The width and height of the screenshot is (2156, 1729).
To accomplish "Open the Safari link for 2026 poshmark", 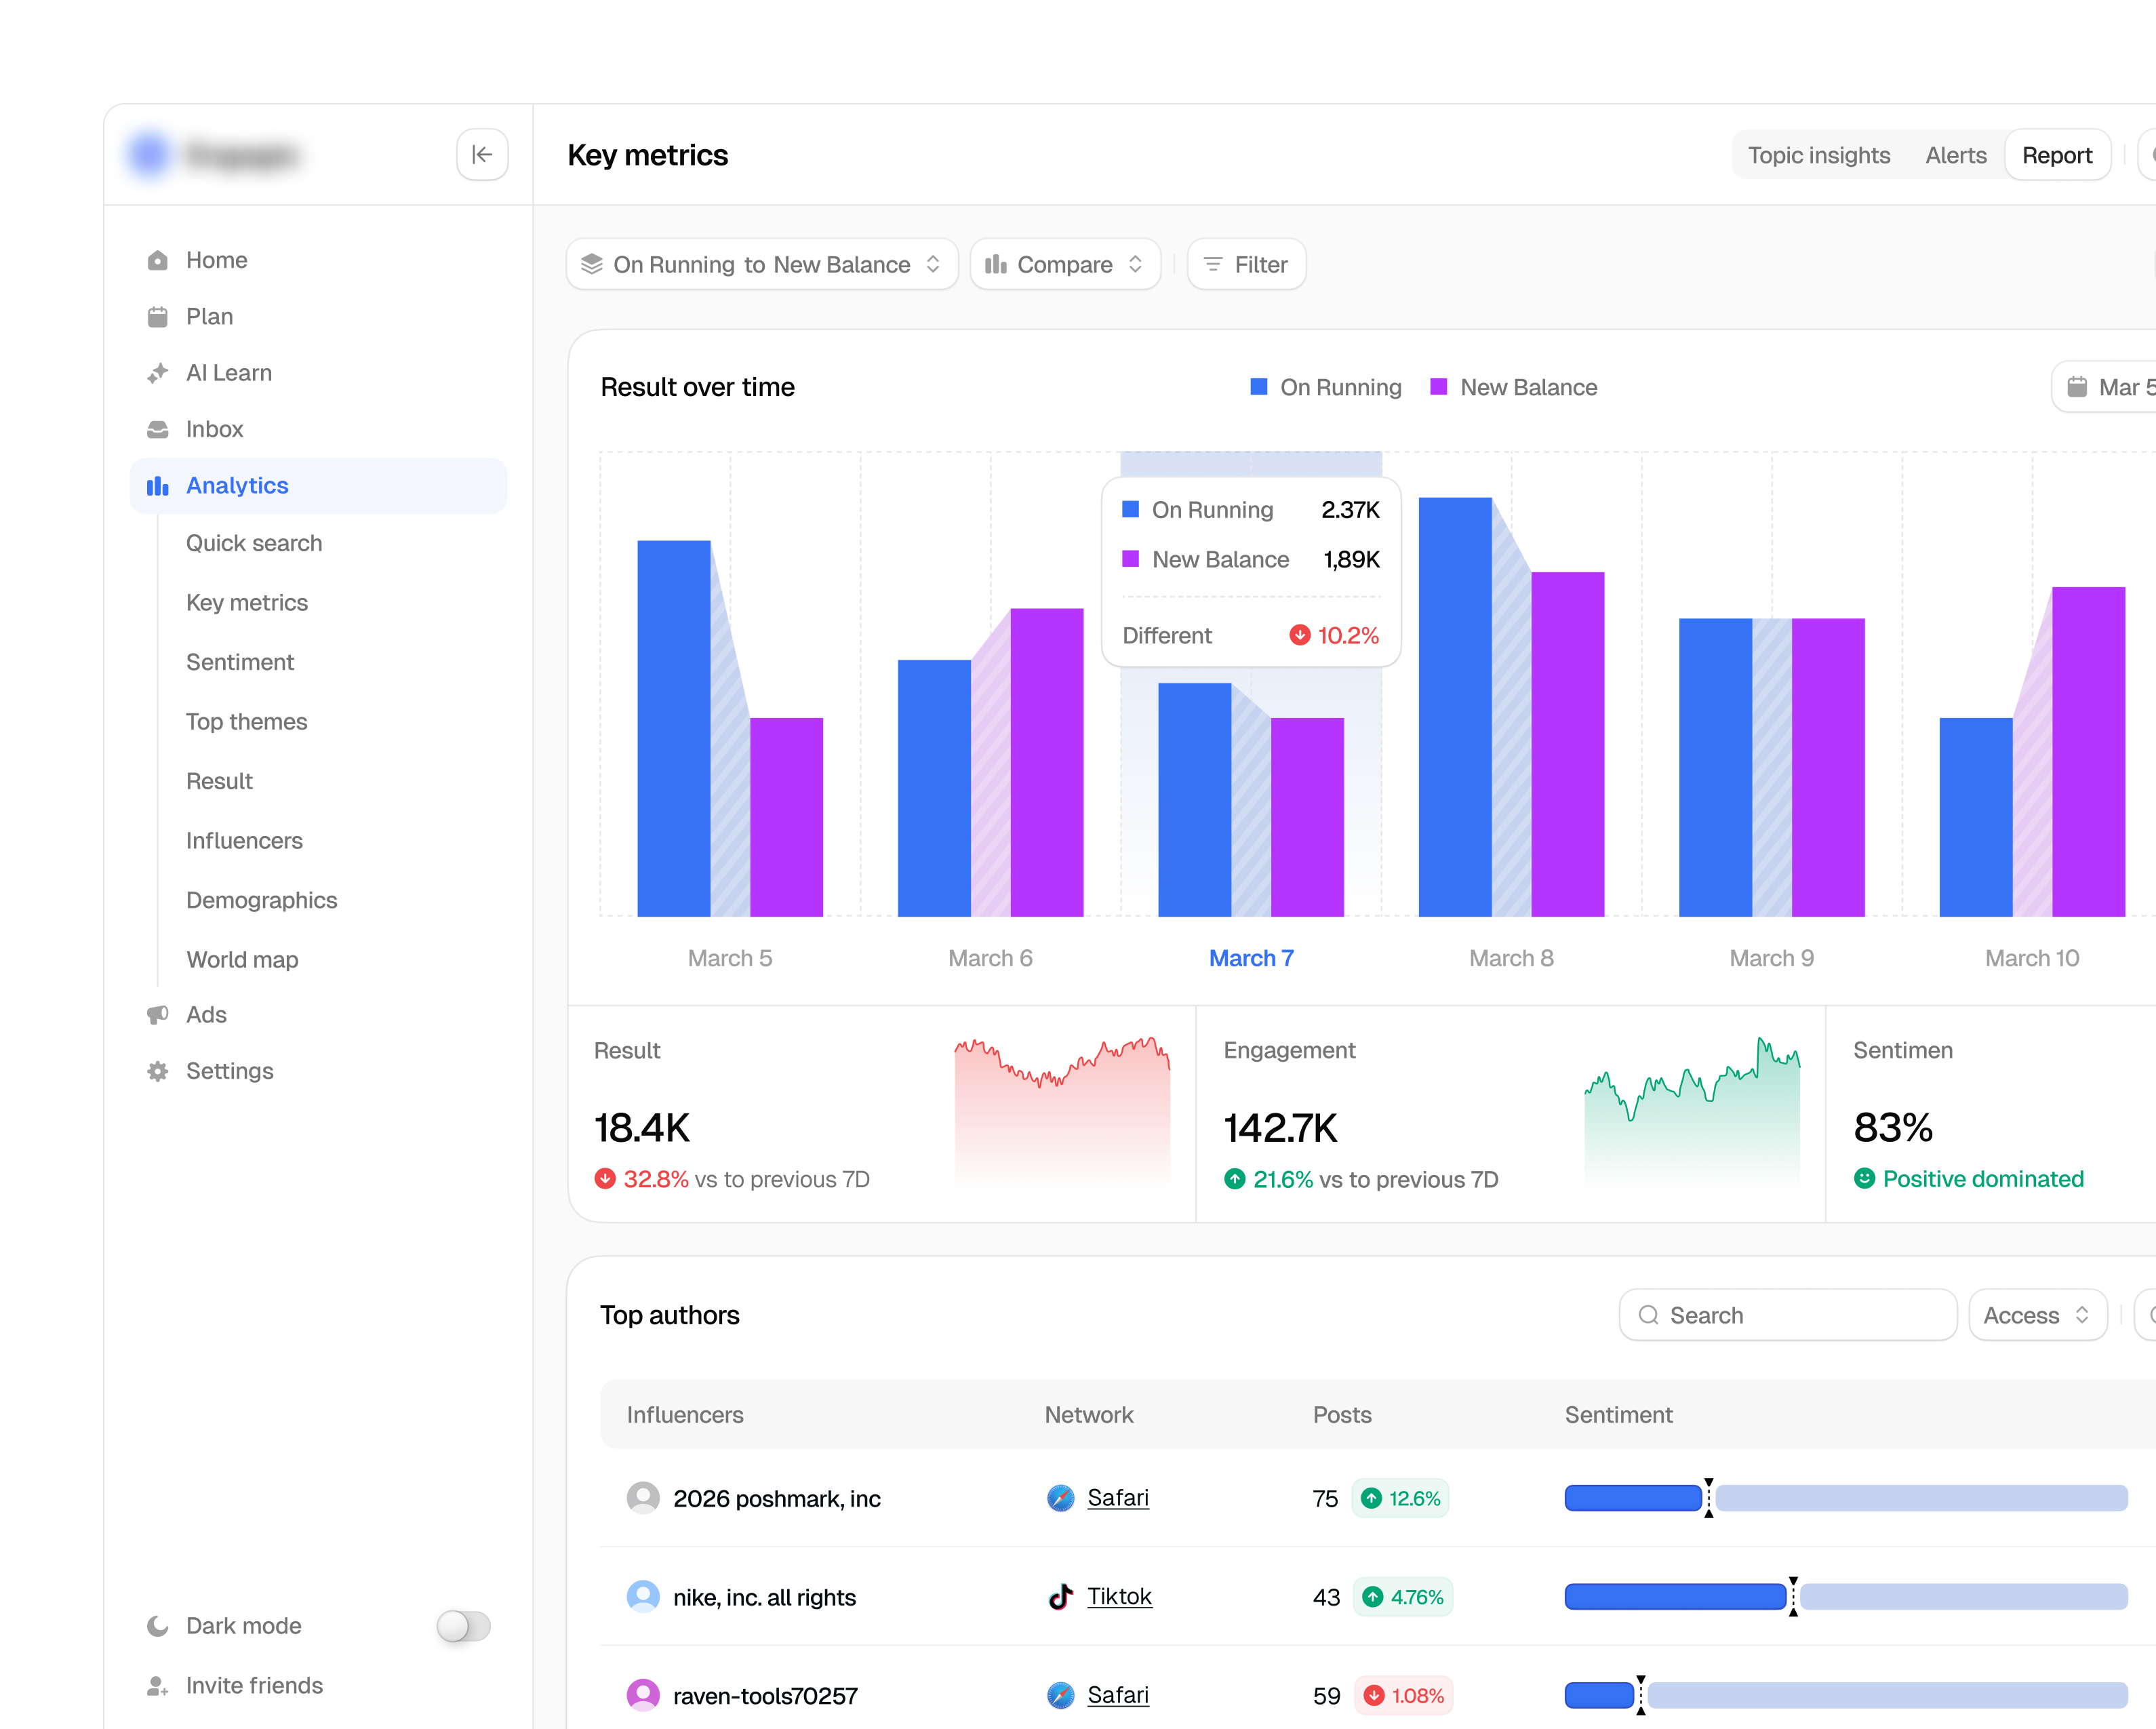I will pos(1118,1498).
